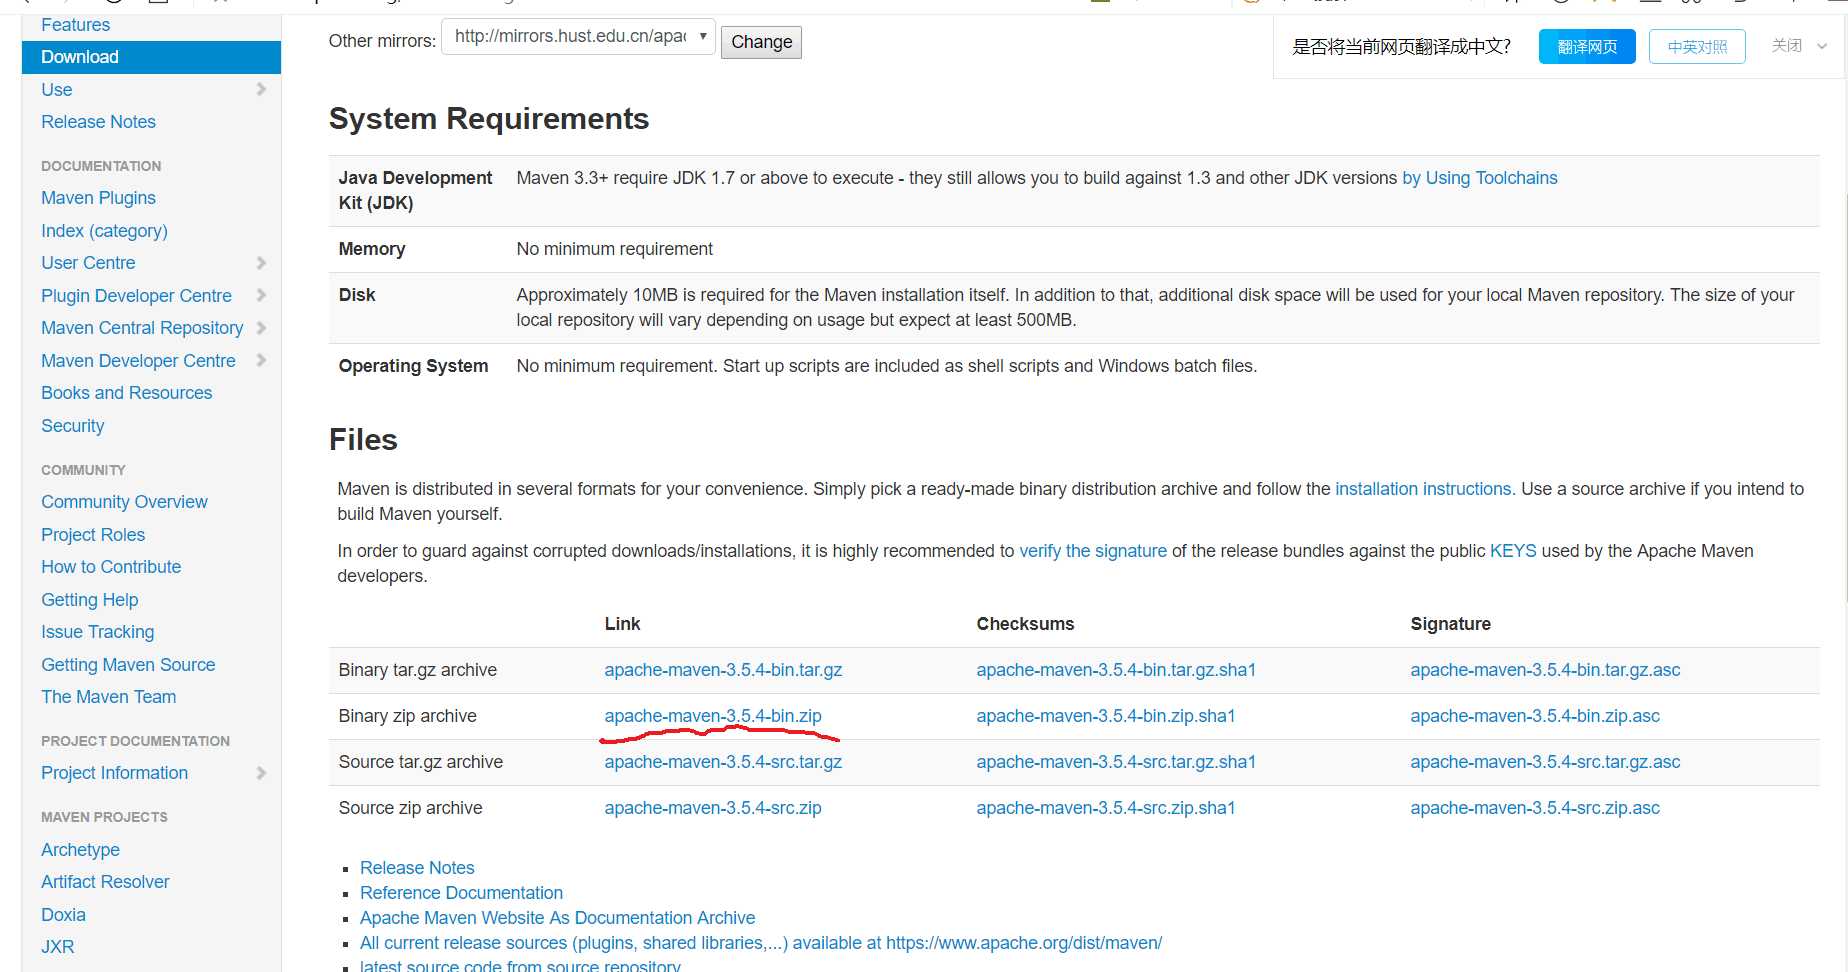1848x972 pixels.
Task: Open the verify the signature link
Action: coord(1093,551)
